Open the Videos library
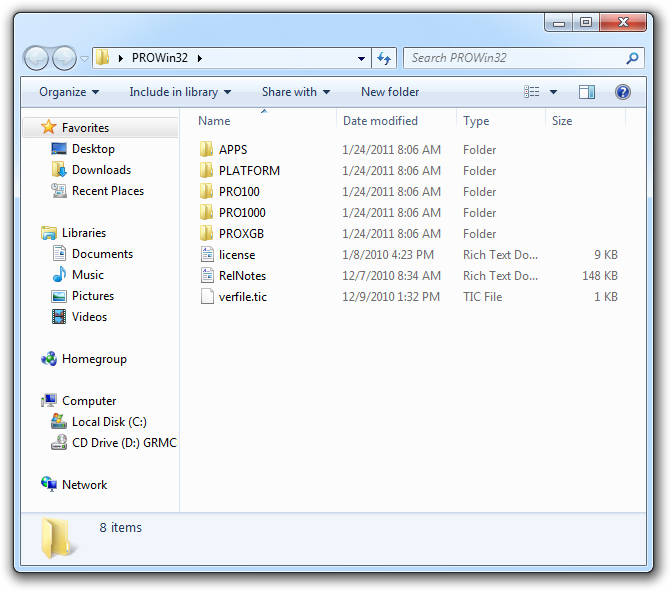Image resolution: width=672 pixels, height=592 pixels. coord(79,317)
